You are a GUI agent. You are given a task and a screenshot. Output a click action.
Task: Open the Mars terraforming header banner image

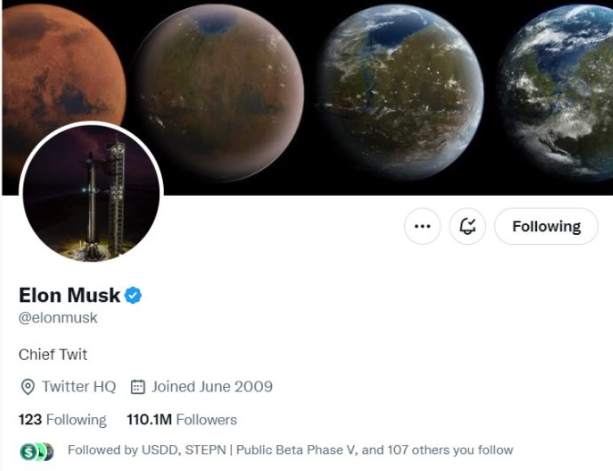point(306,98)
